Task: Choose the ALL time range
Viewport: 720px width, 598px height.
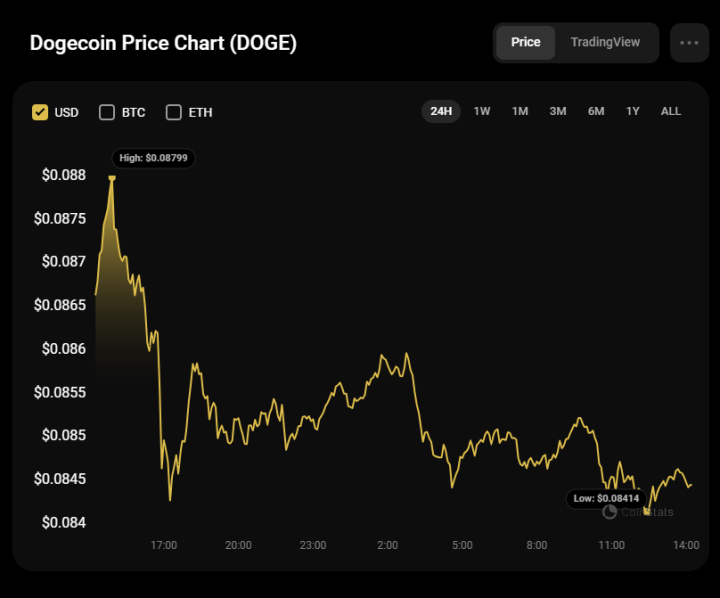Action: 671,111
